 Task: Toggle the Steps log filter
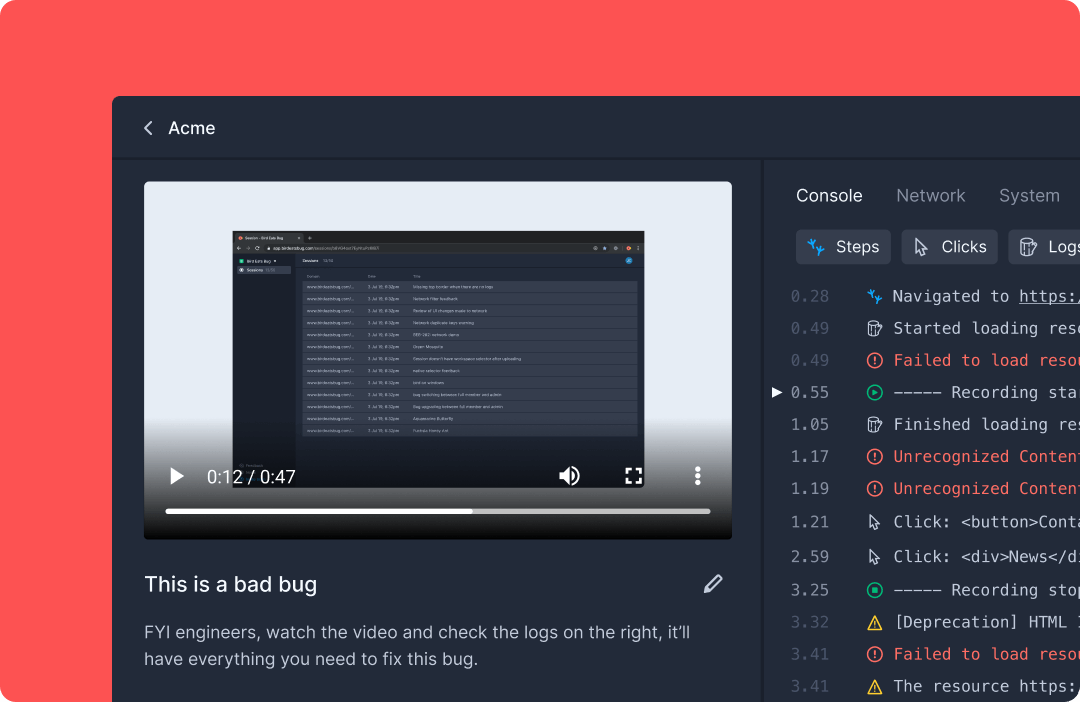[843, 247]
